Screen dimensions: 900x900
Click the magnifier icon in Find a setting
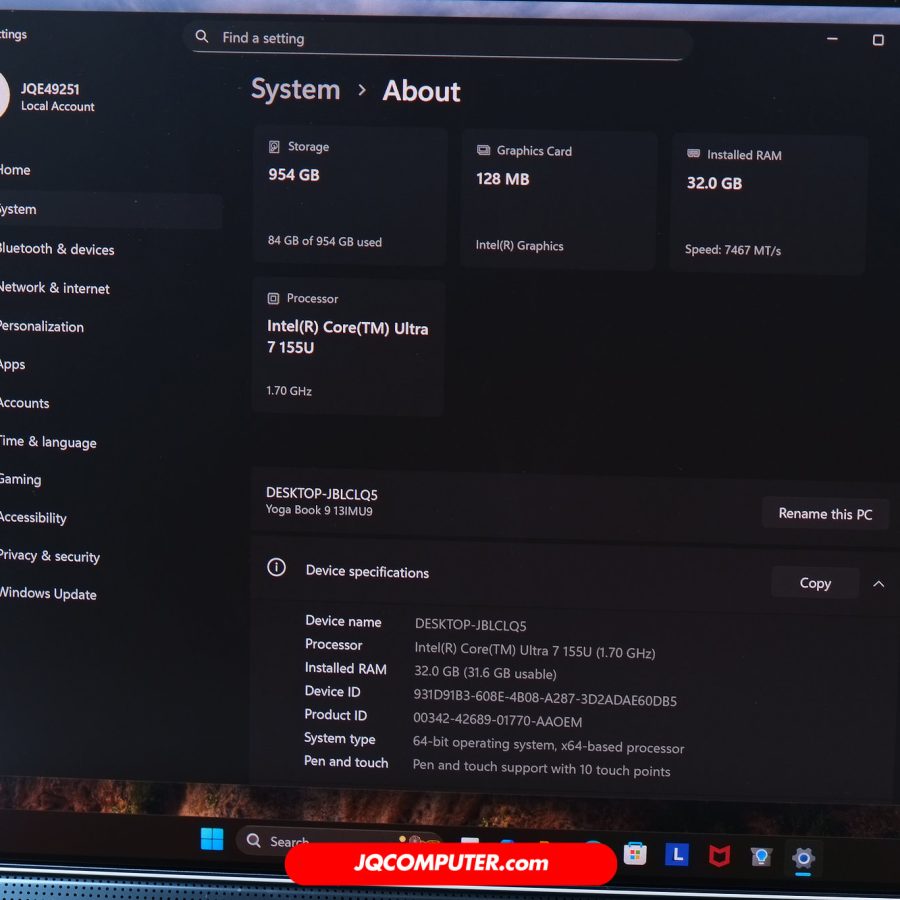coord(201,36)
